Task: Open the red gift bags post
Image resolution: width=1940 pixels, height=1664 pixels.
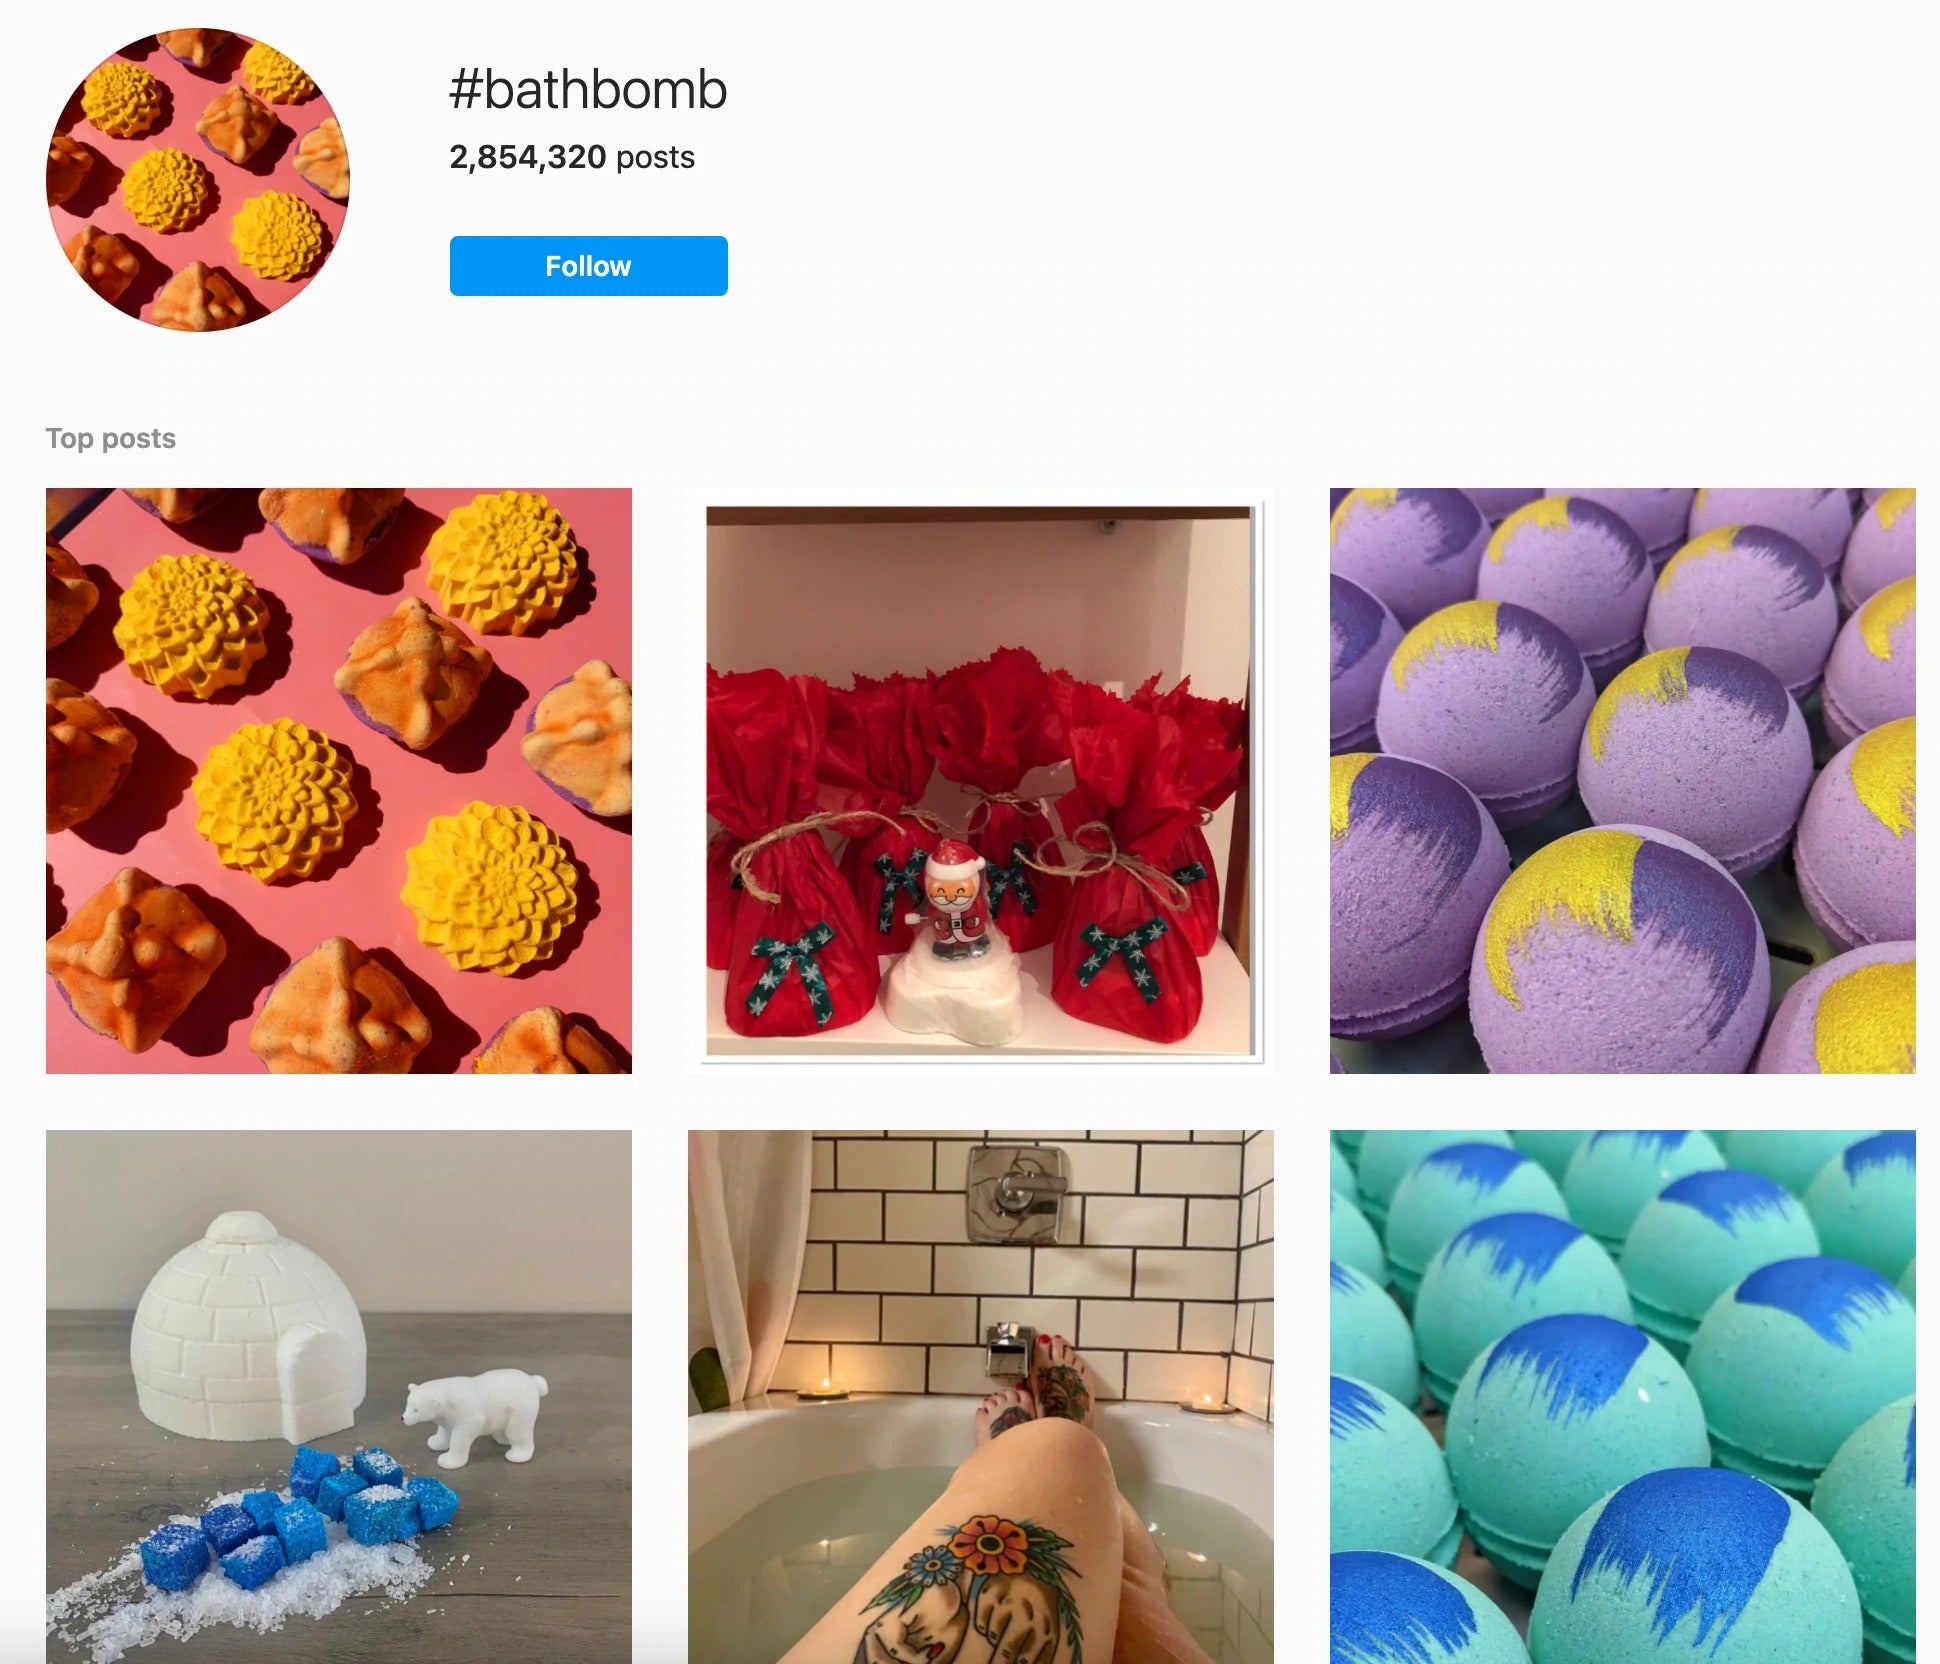Action: [x=981, y=781]
